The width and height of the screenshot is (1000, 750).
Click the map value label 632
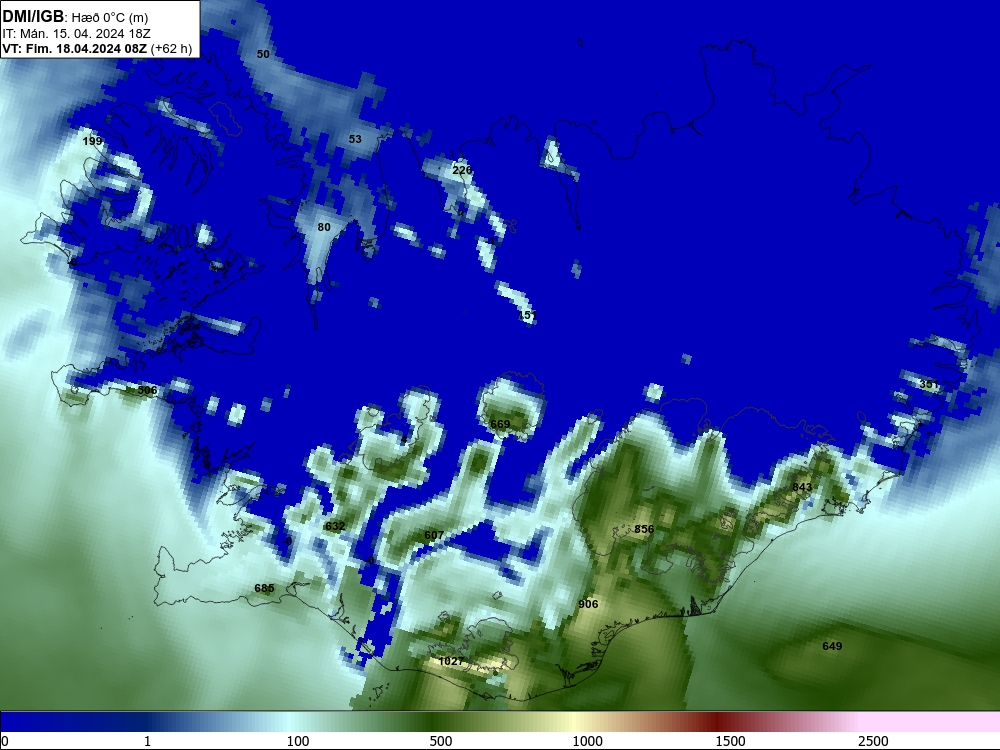click(x=335, y=526)
